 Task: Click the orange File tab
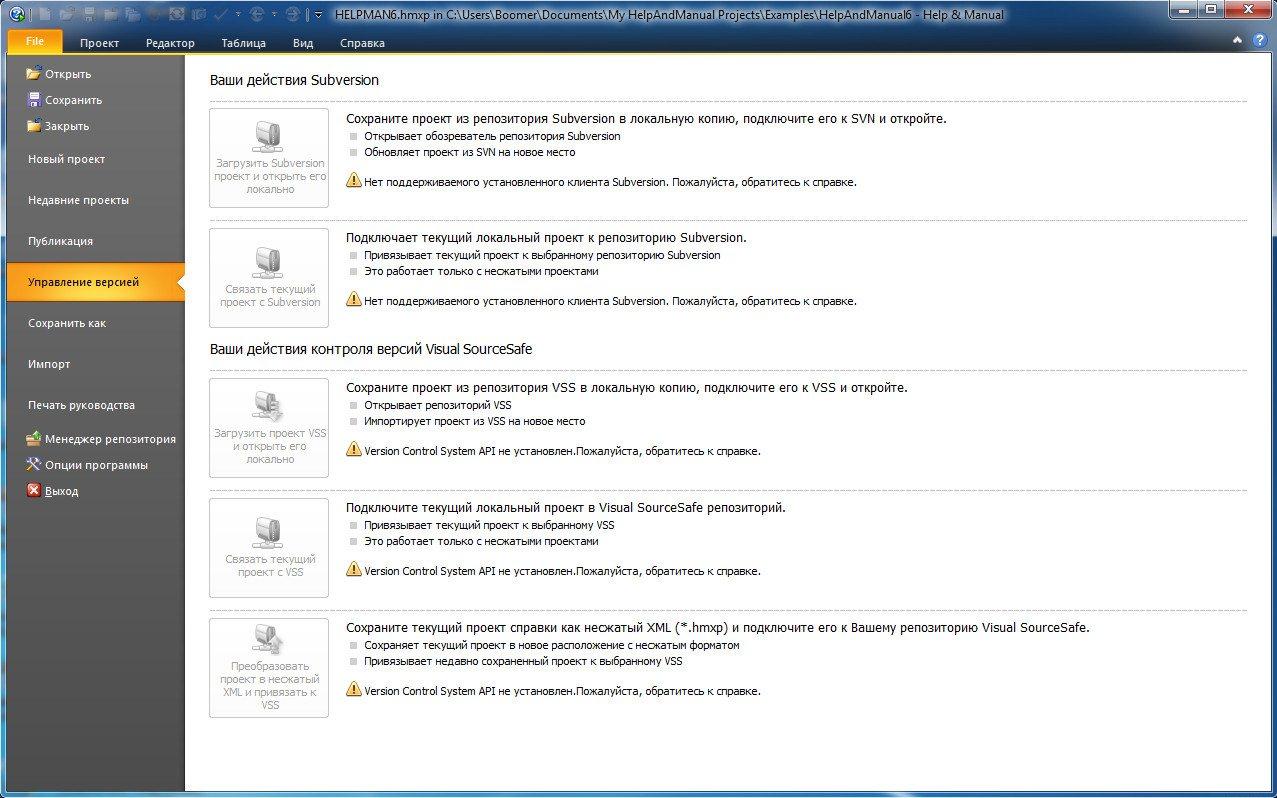[35, 41]
